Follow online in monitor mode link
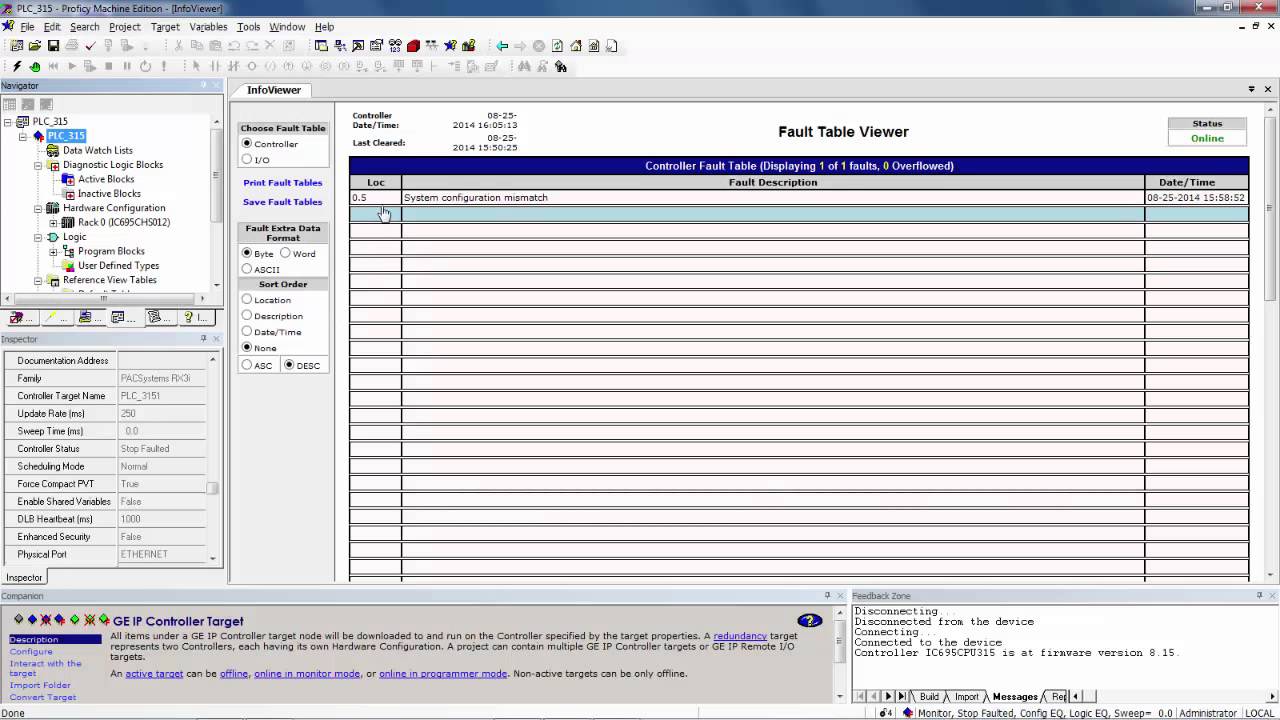Viewport: 1280px width, 720px height. (307, 674)
